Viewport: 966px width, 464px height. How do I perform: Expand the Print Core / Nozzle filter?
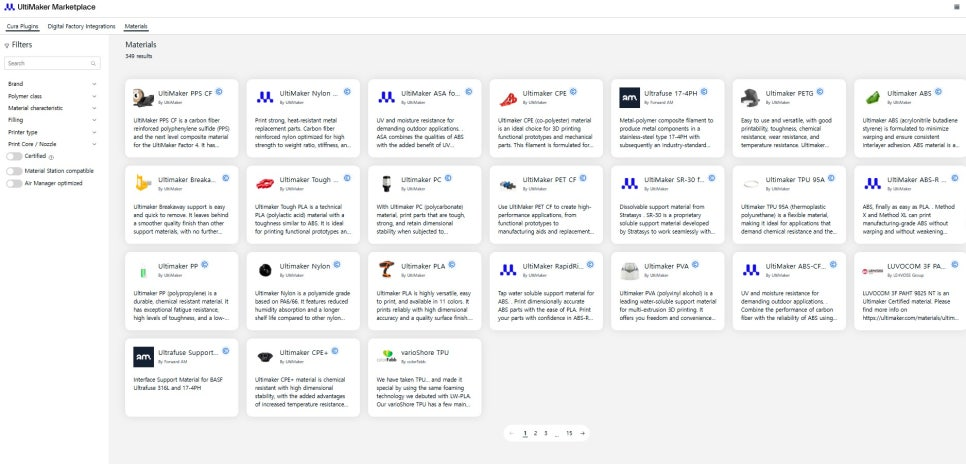tap(52, 144)
